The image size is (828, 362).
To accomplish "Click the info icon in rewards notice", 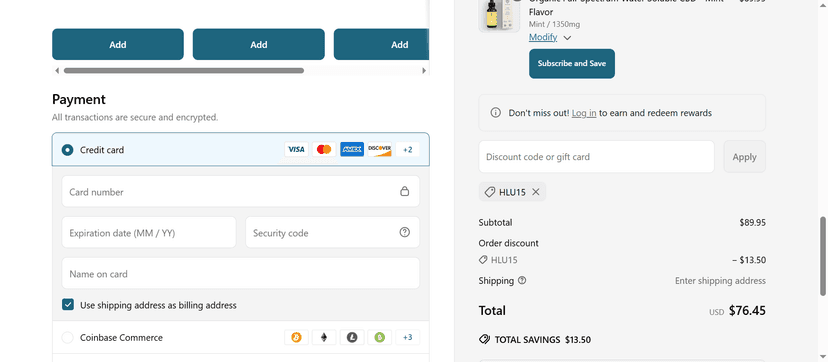I will [x=495, y=113].
